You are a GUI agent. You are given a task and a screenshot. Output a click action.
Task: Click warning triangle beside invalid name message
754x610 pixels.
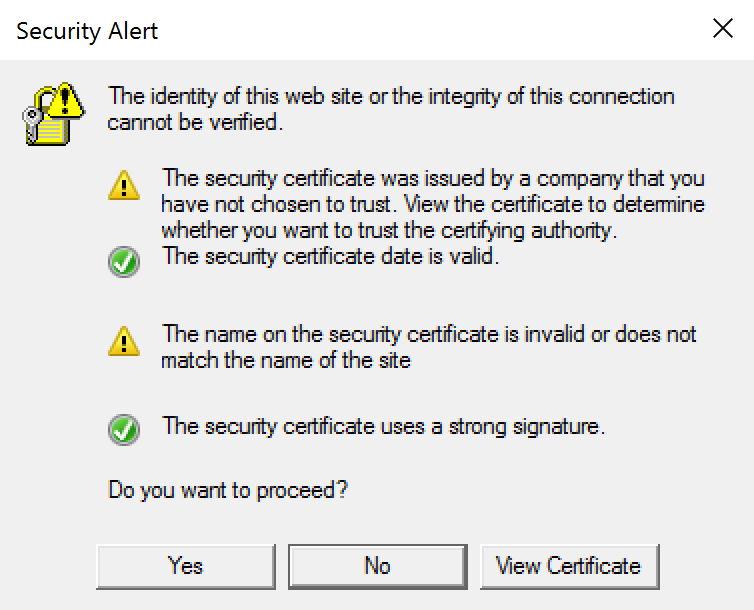click(x=124, y=341)
